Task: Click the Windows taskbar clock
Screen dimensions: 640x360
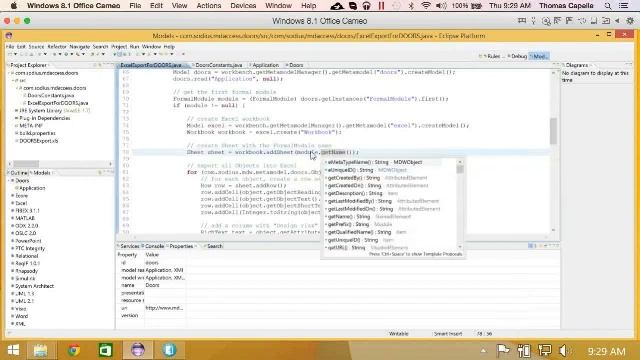Action: [606, 351]
